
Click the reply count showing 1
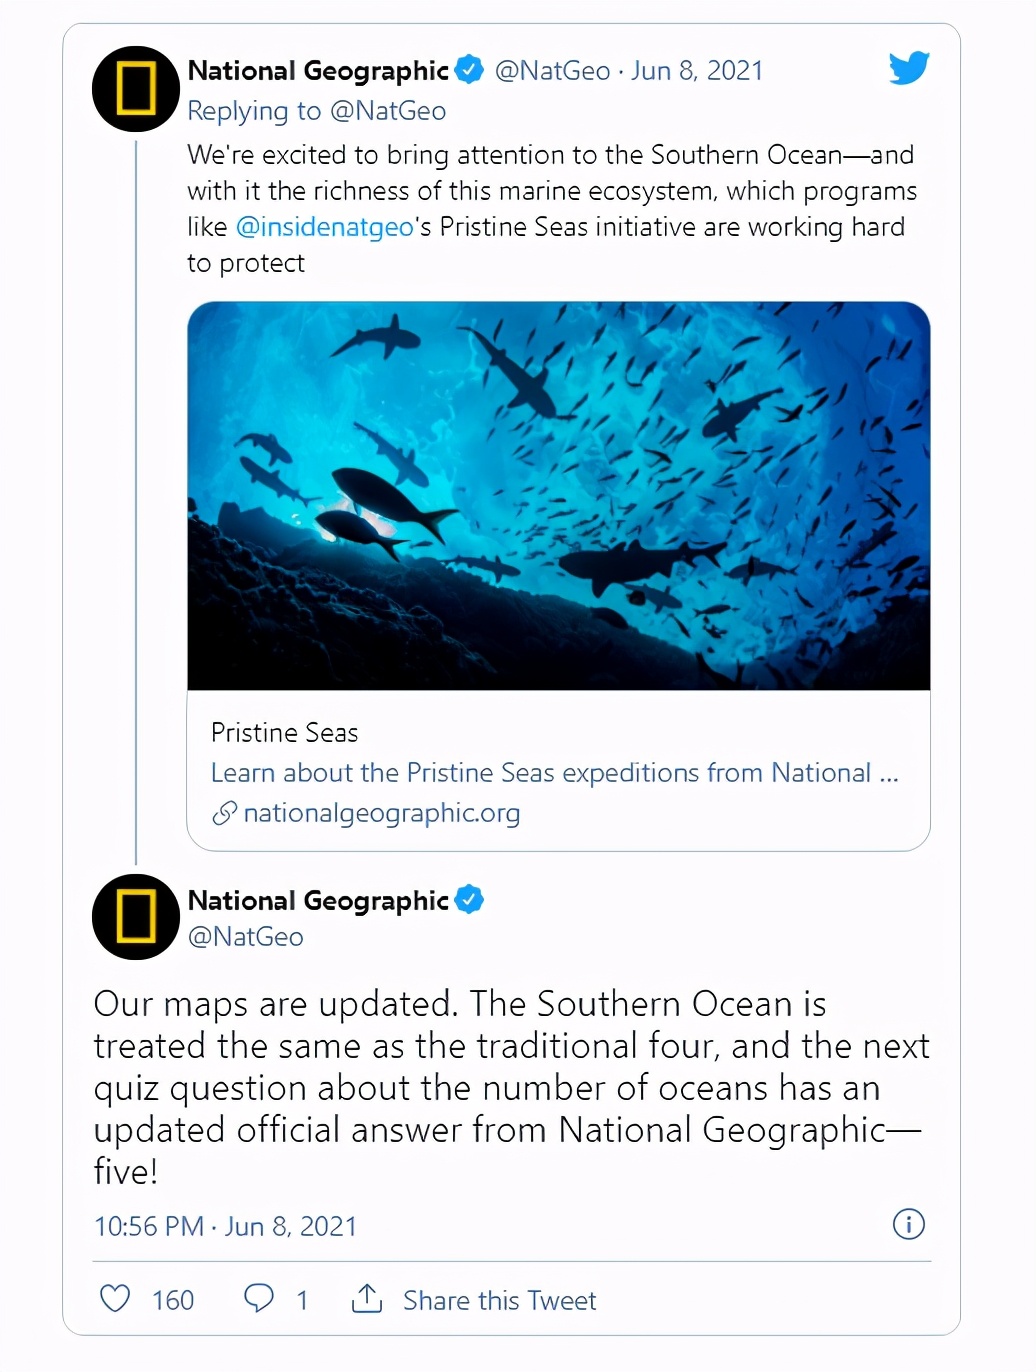(x=302, y=1299)
